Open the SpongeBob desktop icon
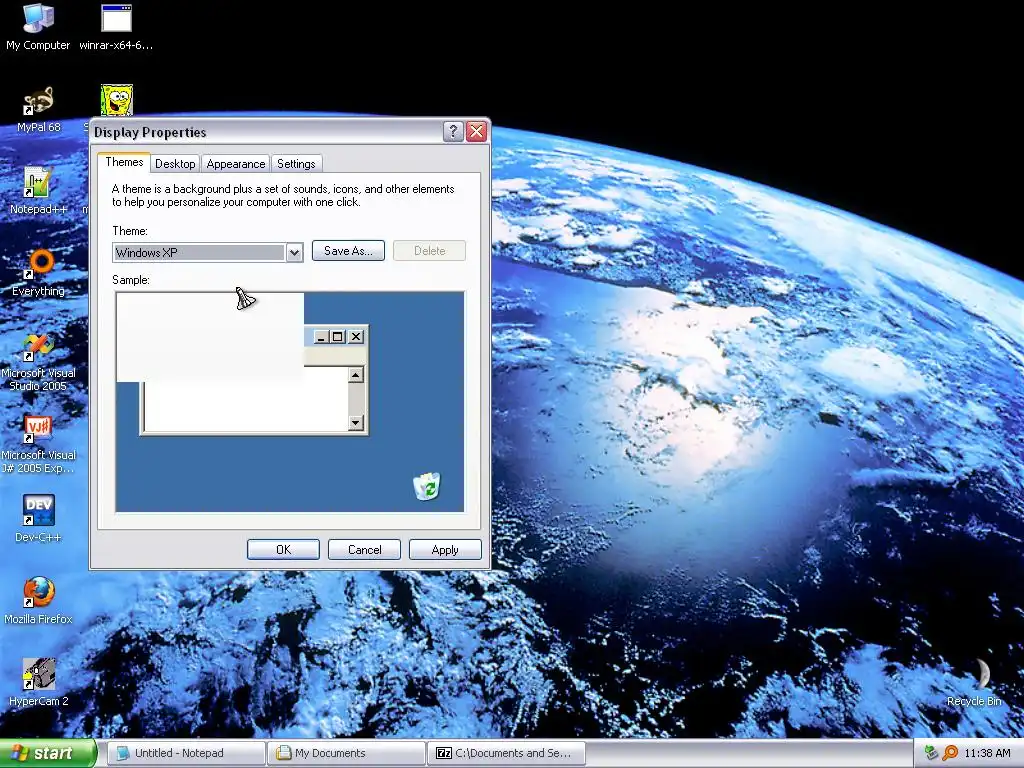 point(117,100)
